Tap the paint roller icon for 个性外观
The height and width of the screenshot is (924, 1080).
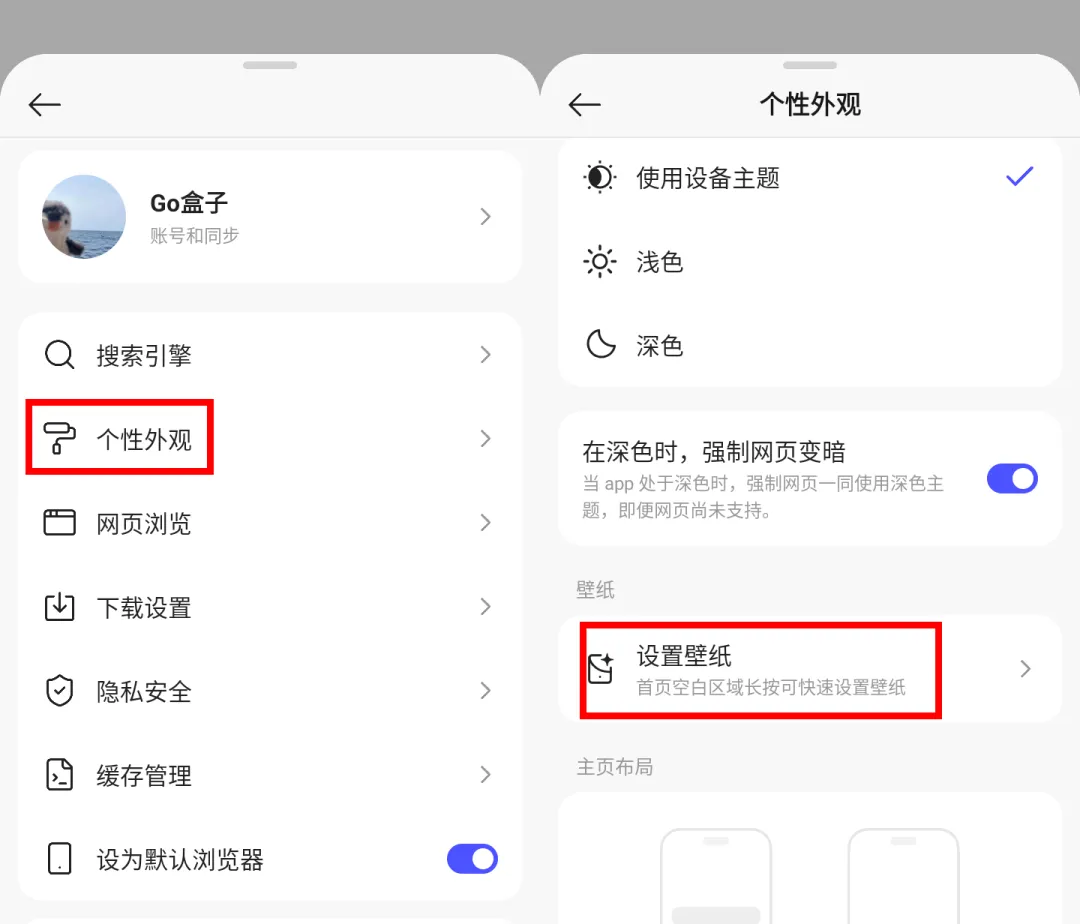click(59, 439)
